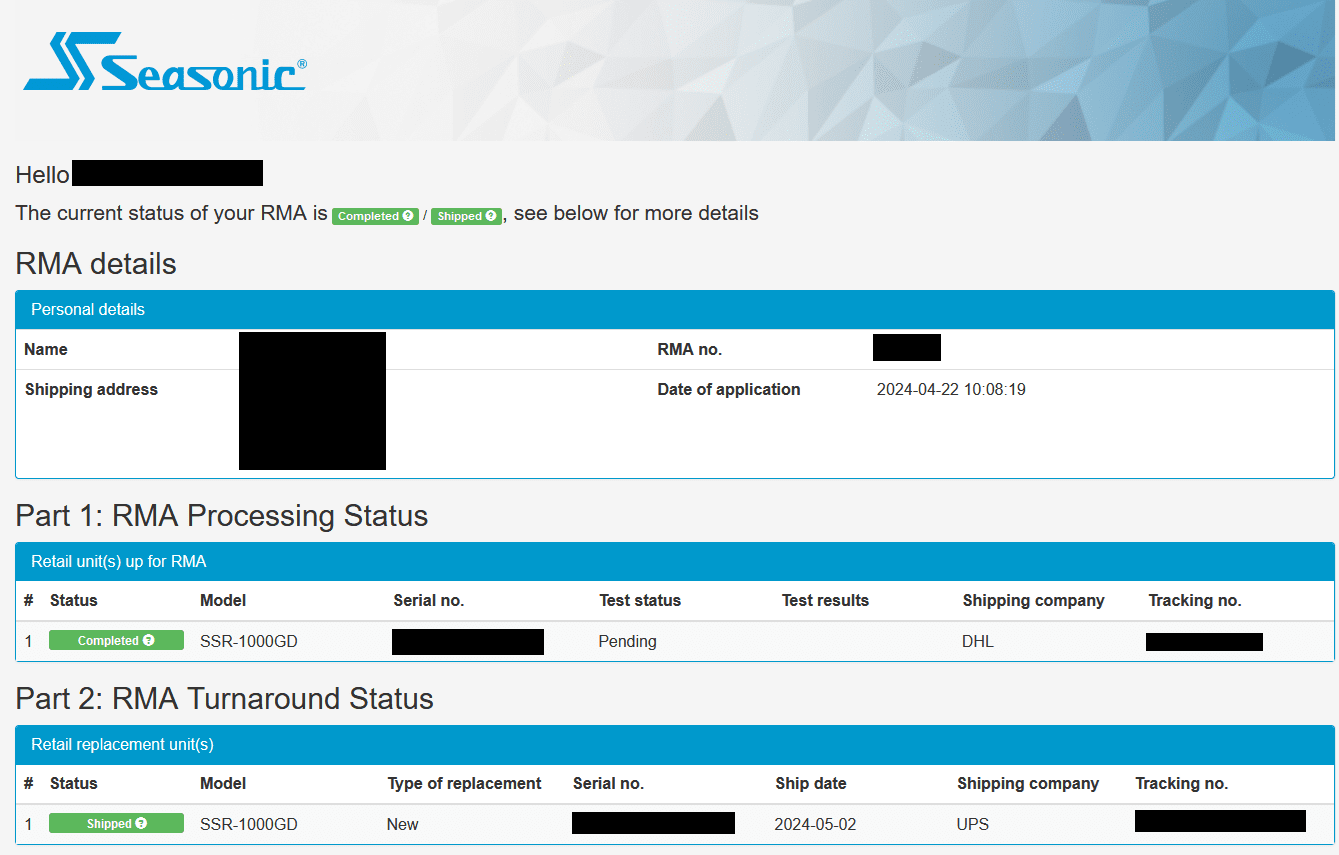The image size is (1339, 855).
Task: Click the Status column header in the Part 1 table
Action: [74, 601]
